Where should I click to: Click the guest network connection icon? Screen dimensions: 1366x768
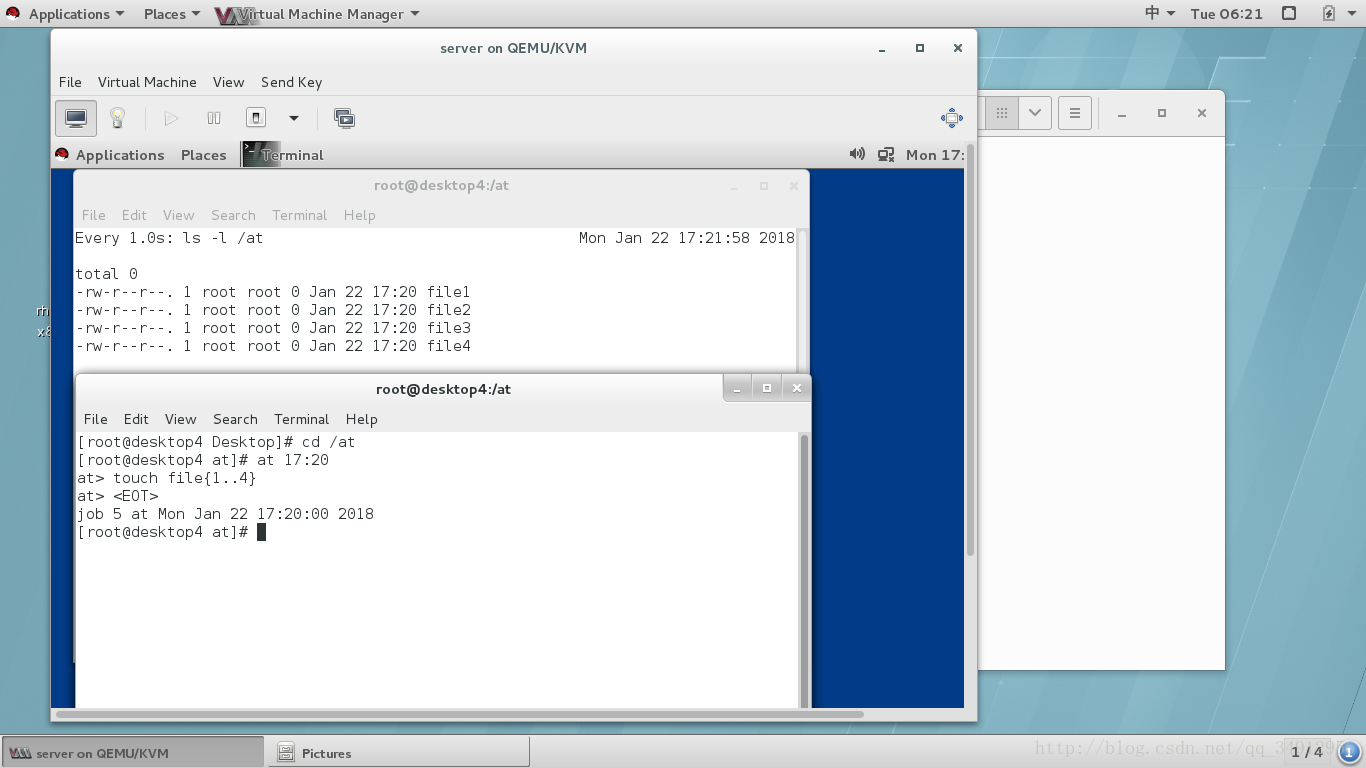pos(886,154)
